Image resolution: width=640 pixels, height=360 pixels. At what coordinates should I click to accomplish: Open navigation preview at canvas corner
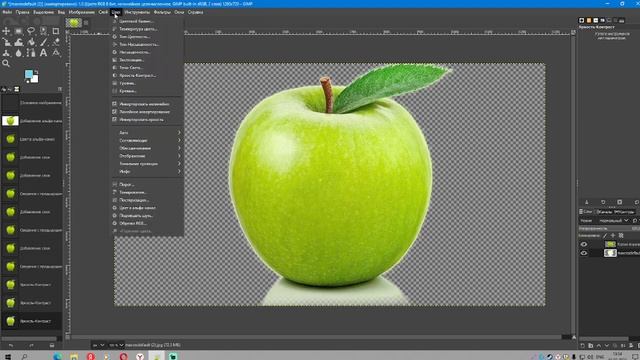pyautogui.click(x=574, y=337)
